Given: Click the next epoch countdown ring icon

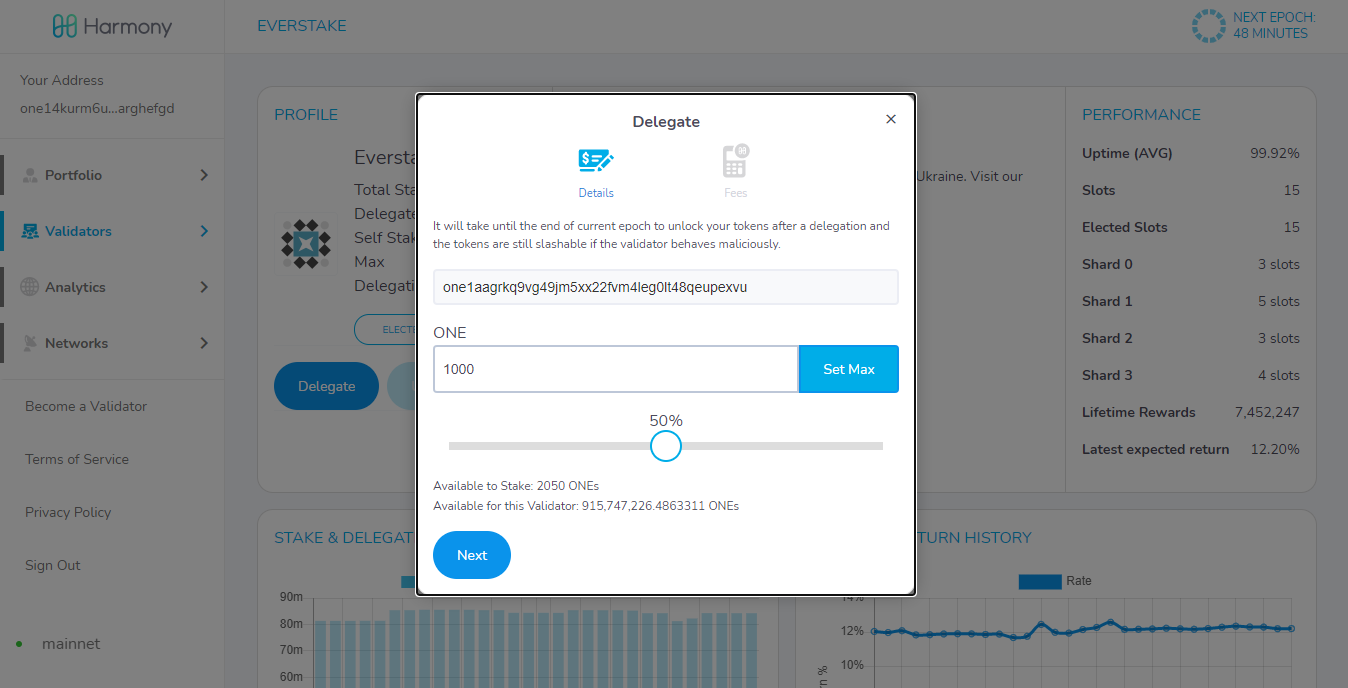Looking at the screenshot, I should click(1209, 26).
